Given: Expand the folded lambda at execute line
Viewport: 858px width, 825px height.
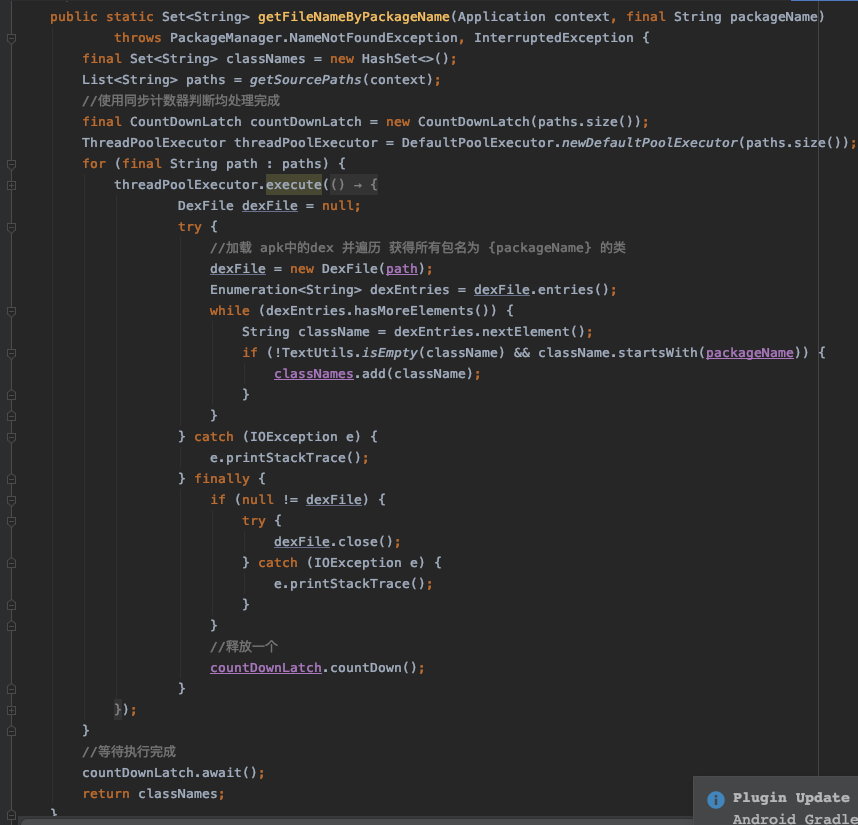Looking at the screenshot, I should [11, 185].
